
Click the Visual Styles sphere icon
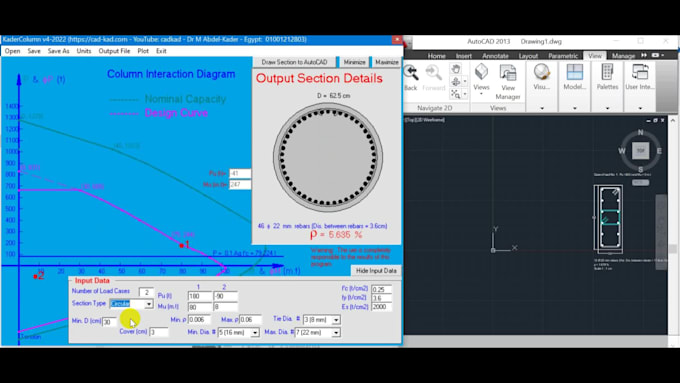[542, 72]
